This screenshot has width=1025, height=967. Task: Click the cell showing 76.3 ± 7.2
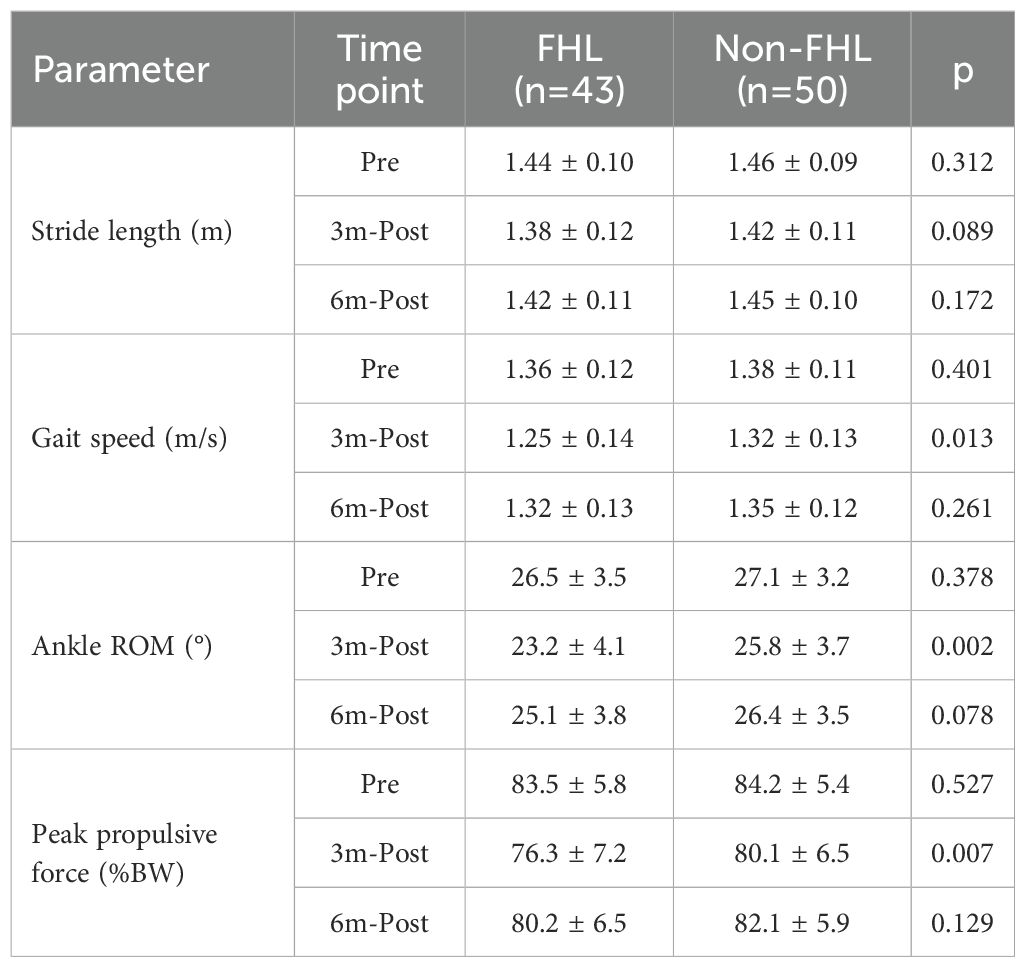click(x=568, y=853)
